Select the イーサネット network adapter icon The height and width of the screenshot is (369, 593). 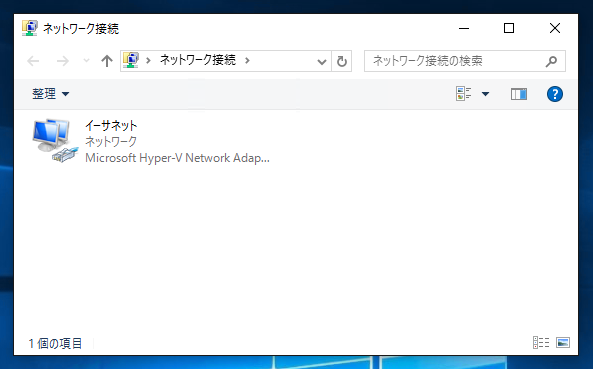pos(55,140)
